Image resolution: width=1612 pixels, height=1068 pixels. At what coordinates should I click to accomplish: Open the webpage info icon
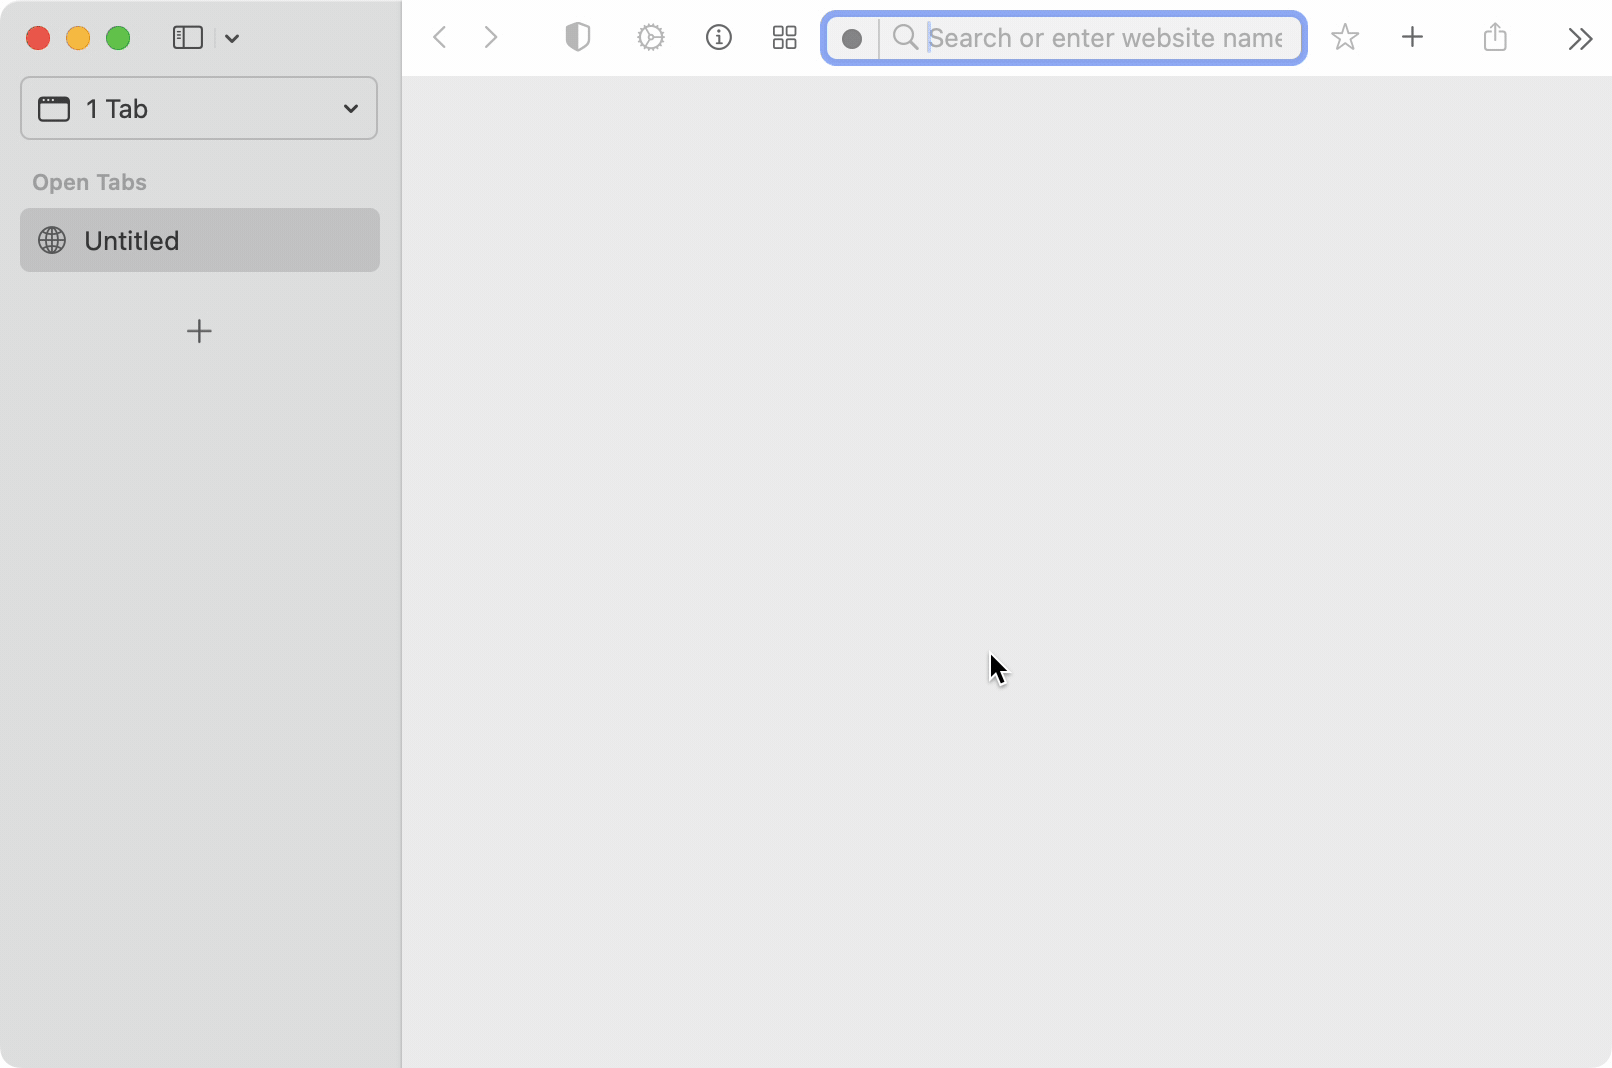pos(719,37)
